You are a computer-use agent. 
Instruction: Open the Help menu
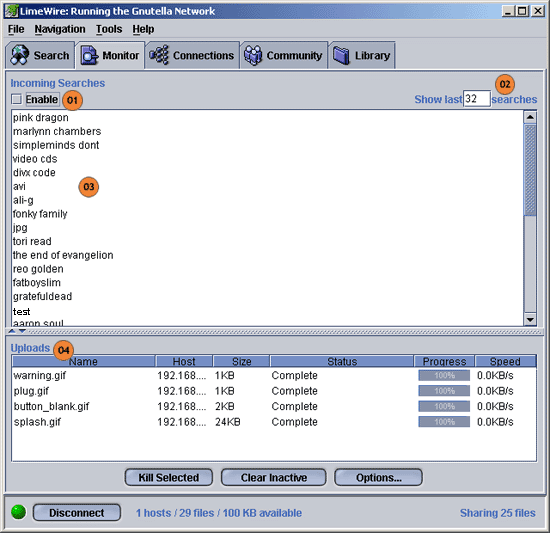click(x=143, y=29)
